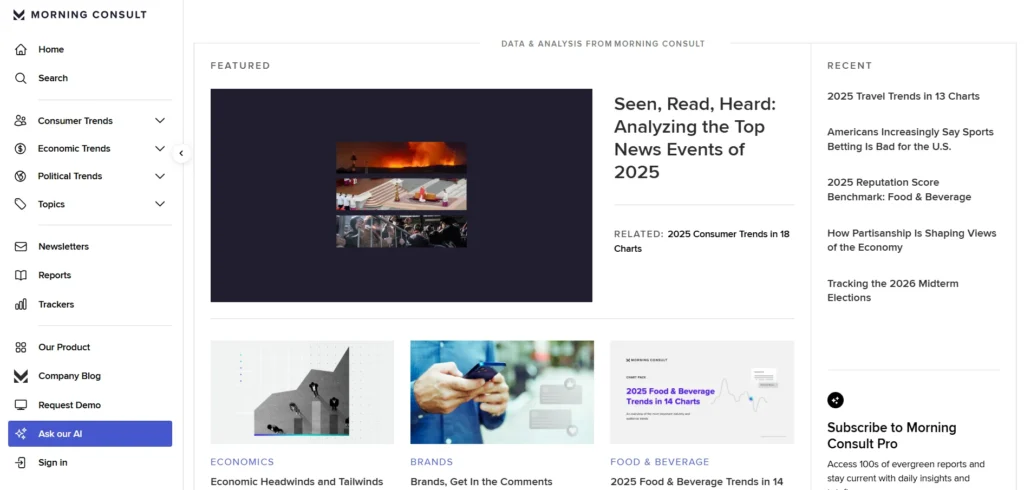
Task: Click the Request Demo monitor icon
Action: pos(20,405)
